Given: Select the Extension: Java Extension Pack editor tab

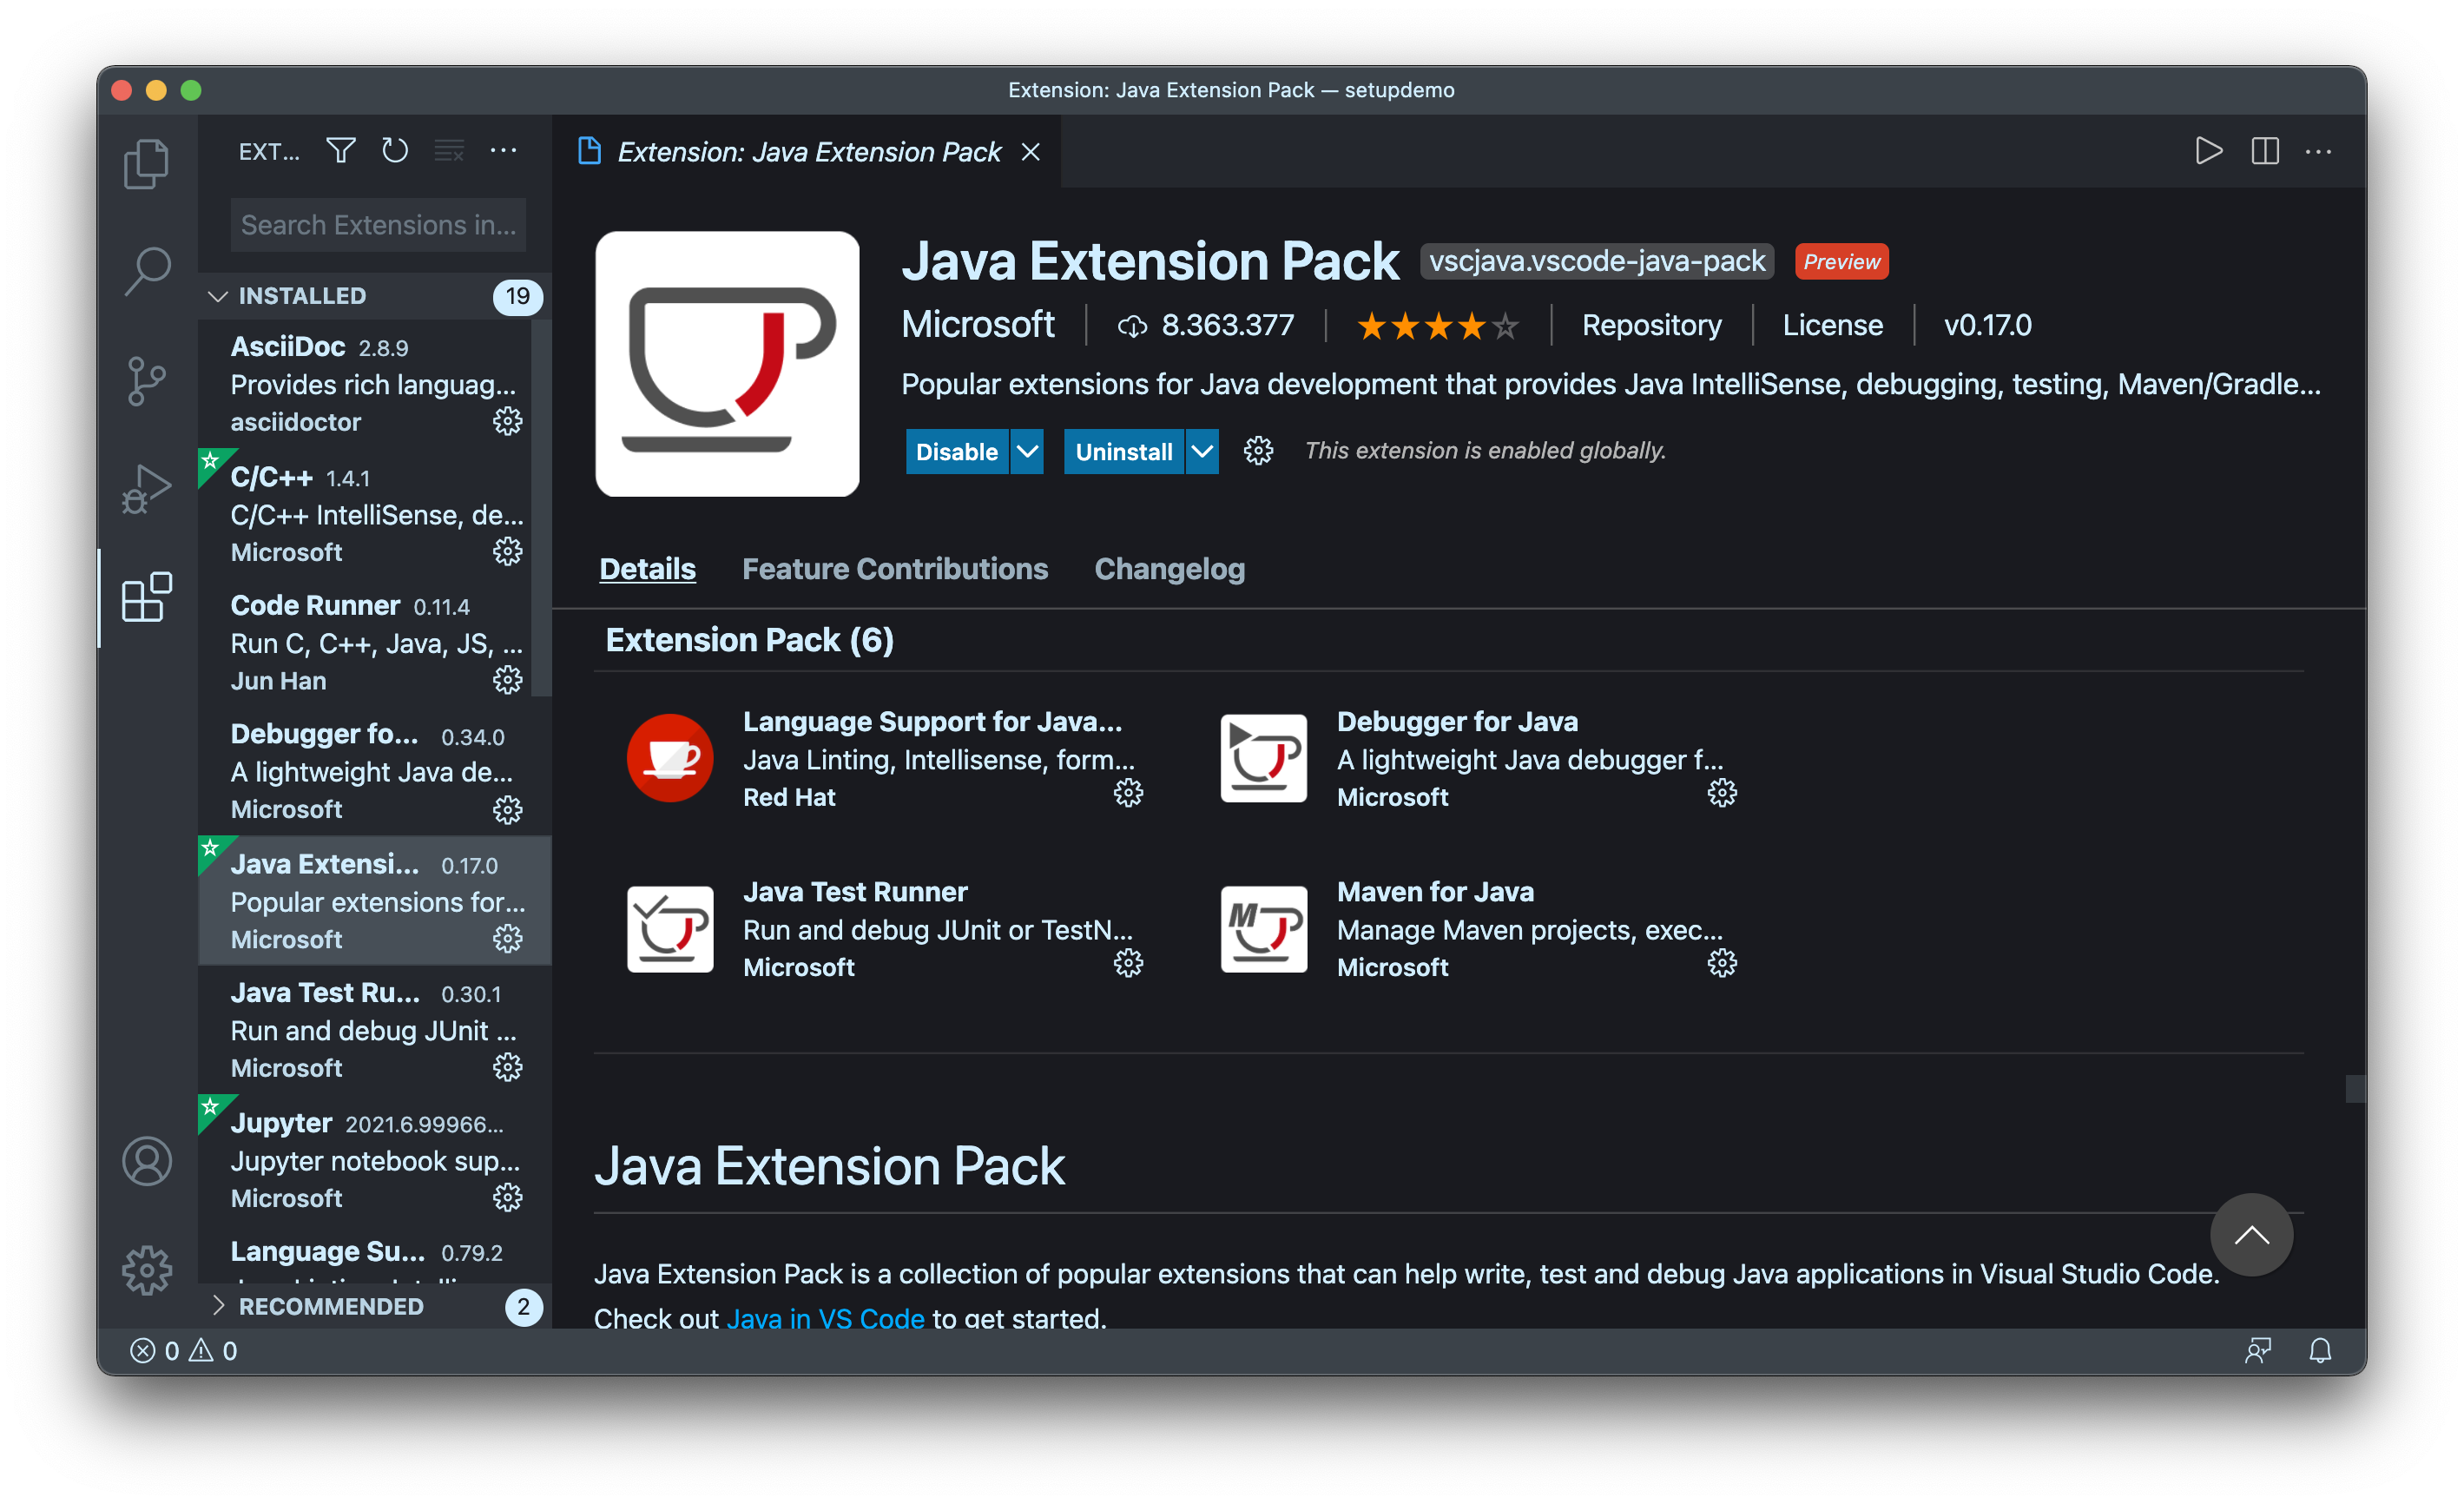Looking at the screenshot, I should tap(808, 151).
